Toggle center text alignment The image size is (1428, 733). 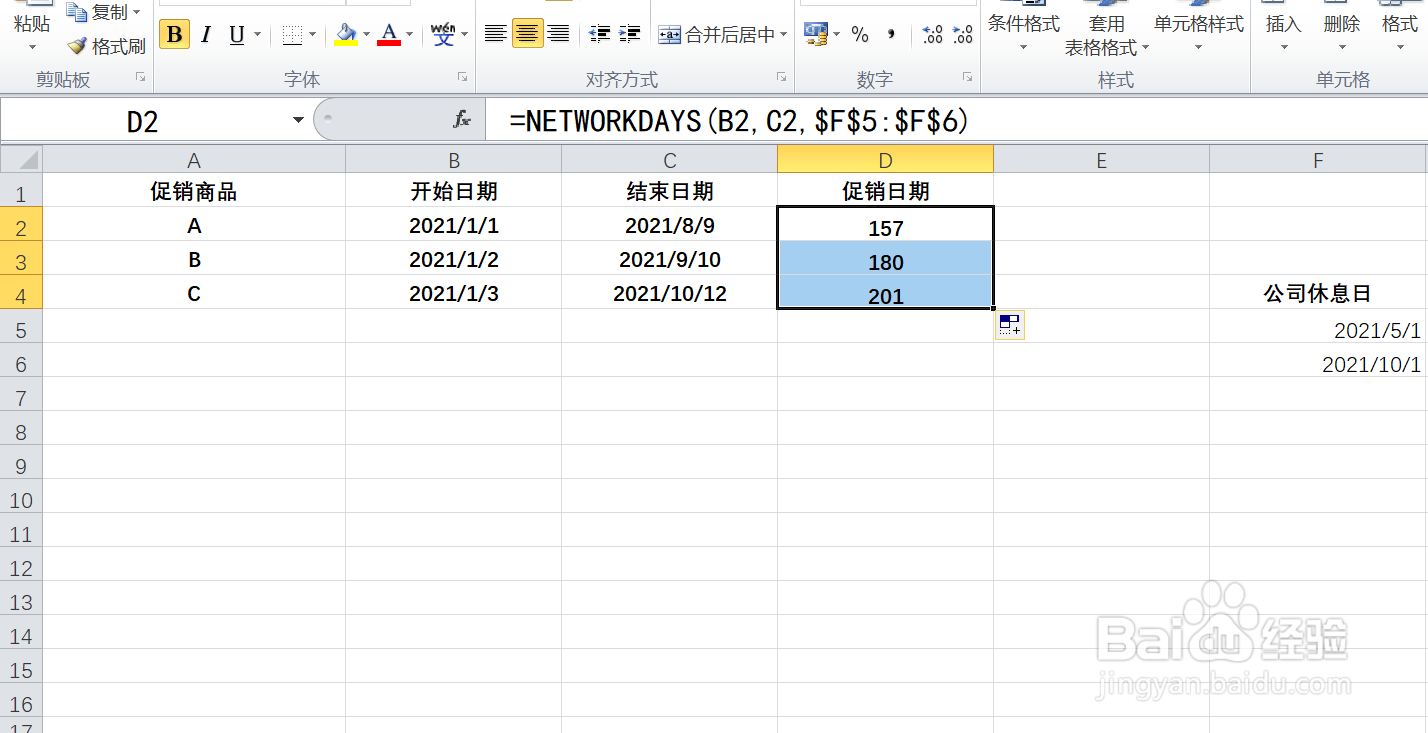click(x=528, y=34)
